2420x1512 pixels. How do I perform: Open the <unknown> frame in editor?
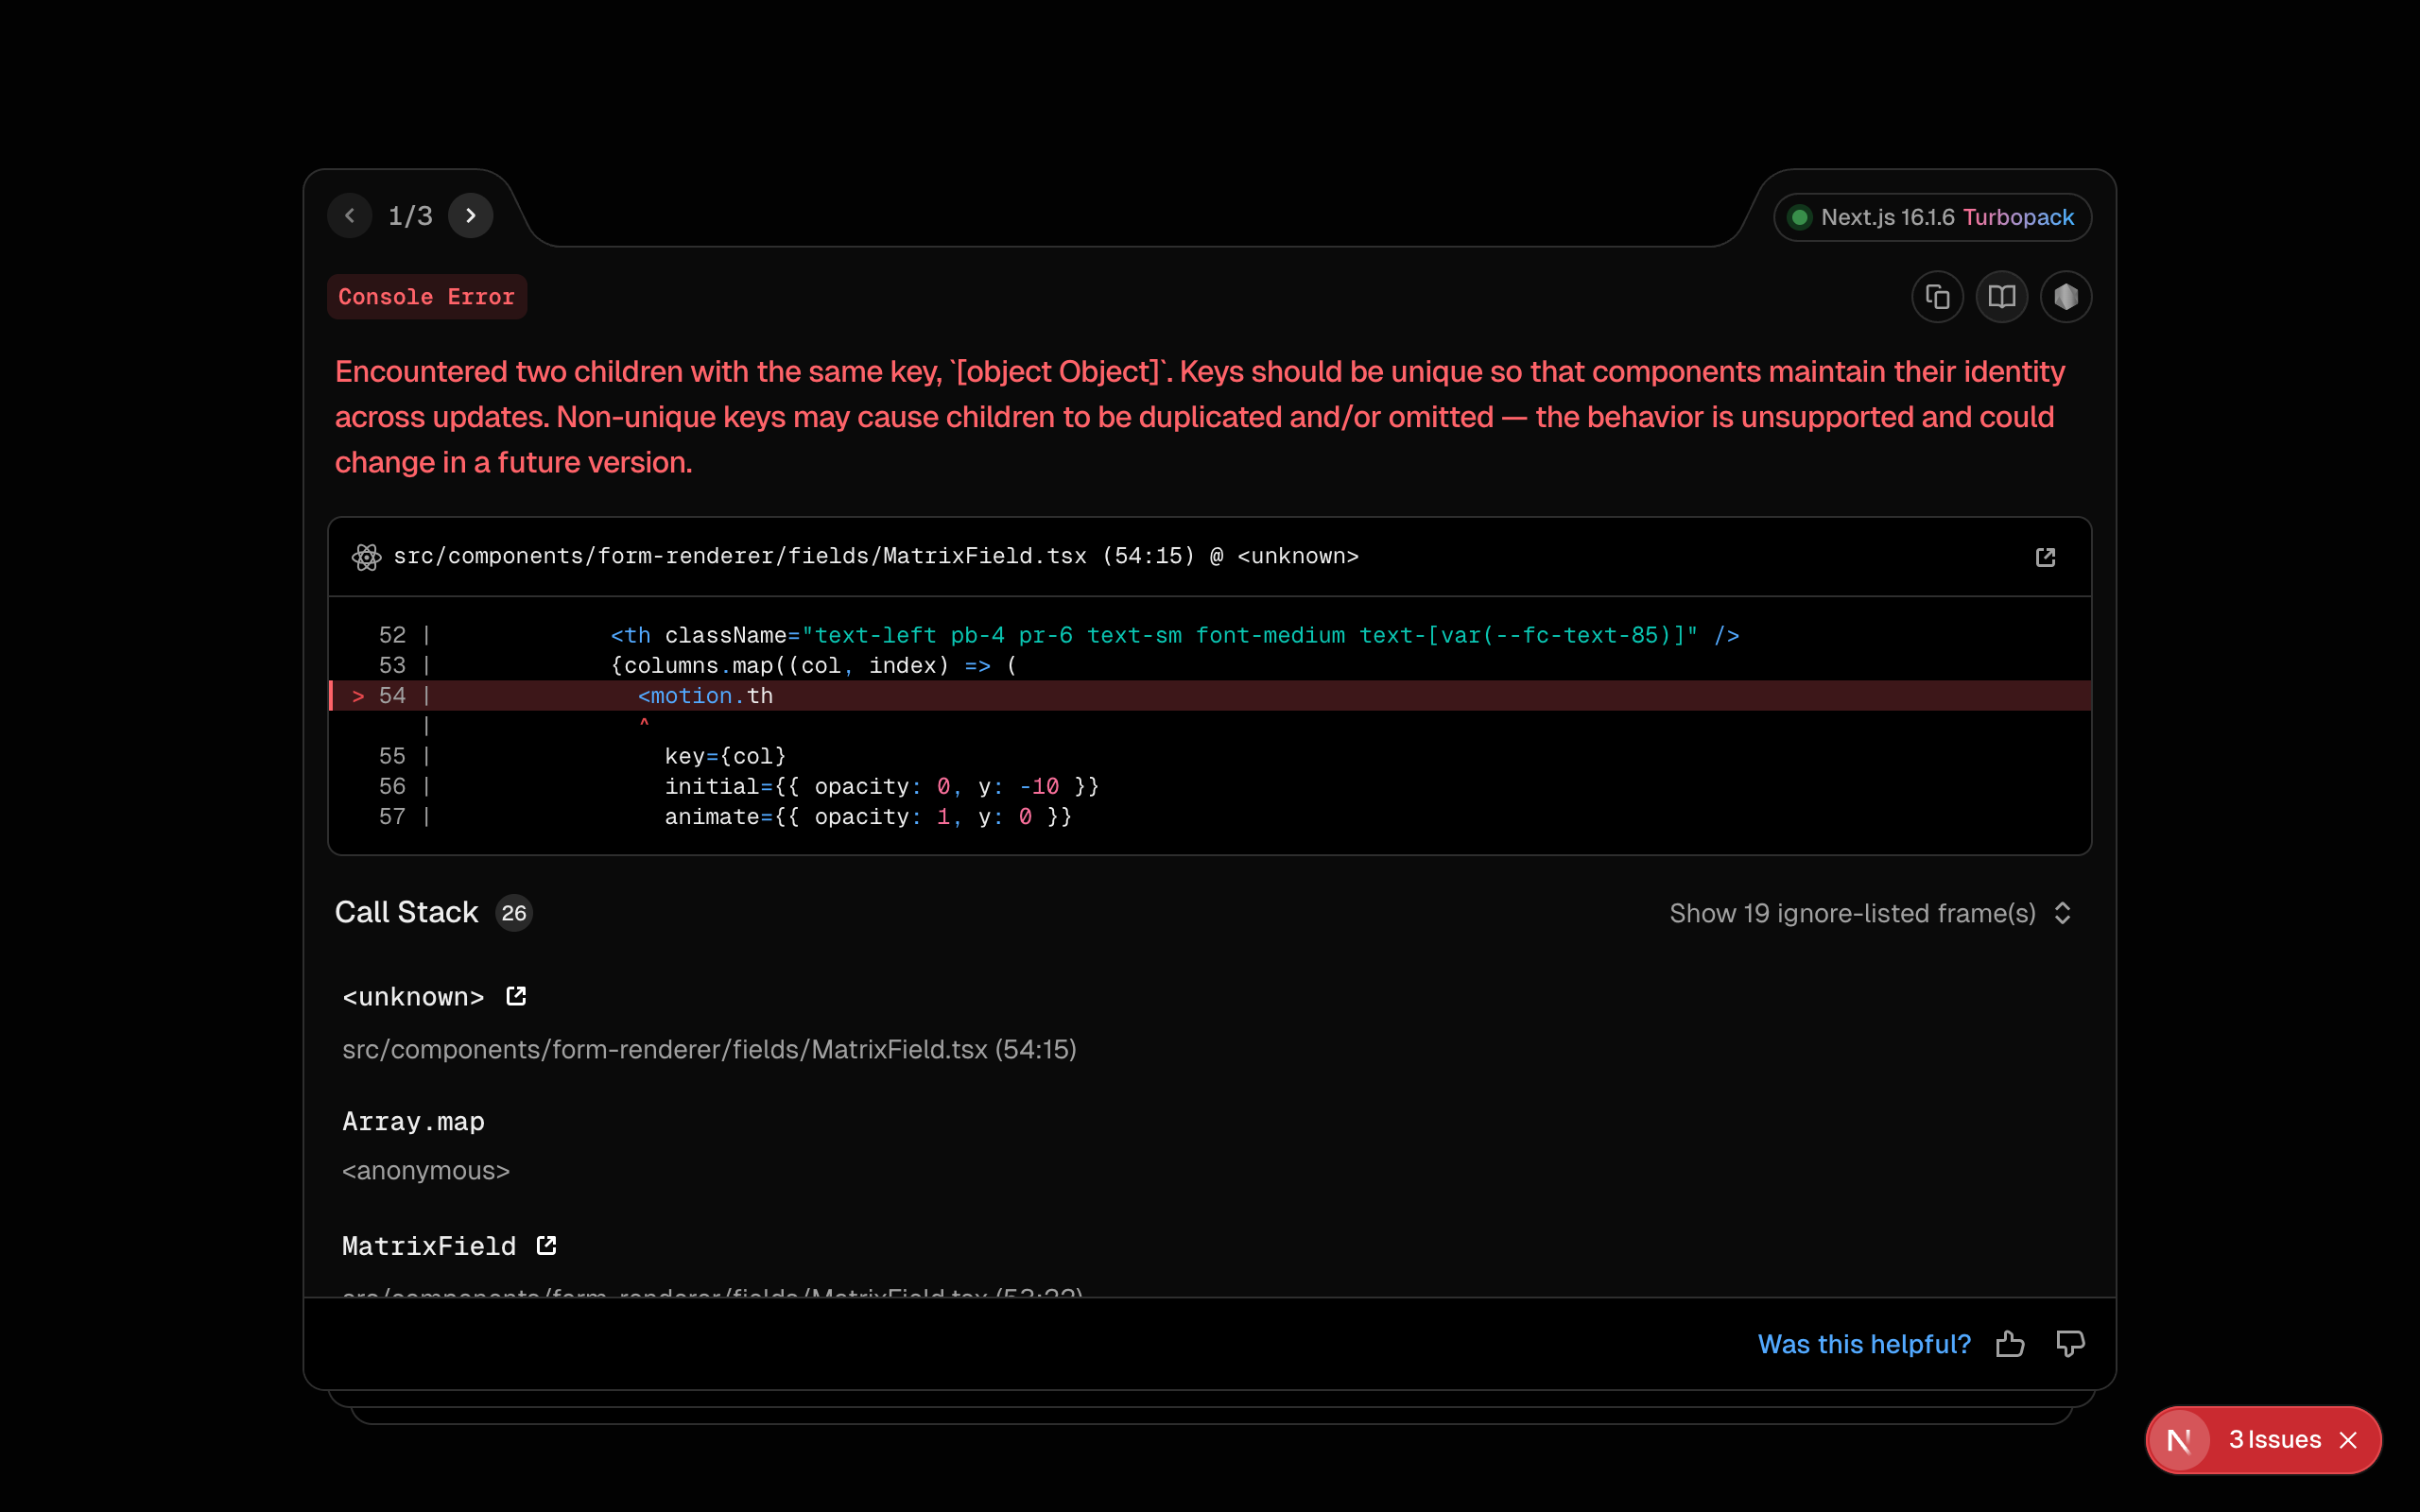click(516, 996)
